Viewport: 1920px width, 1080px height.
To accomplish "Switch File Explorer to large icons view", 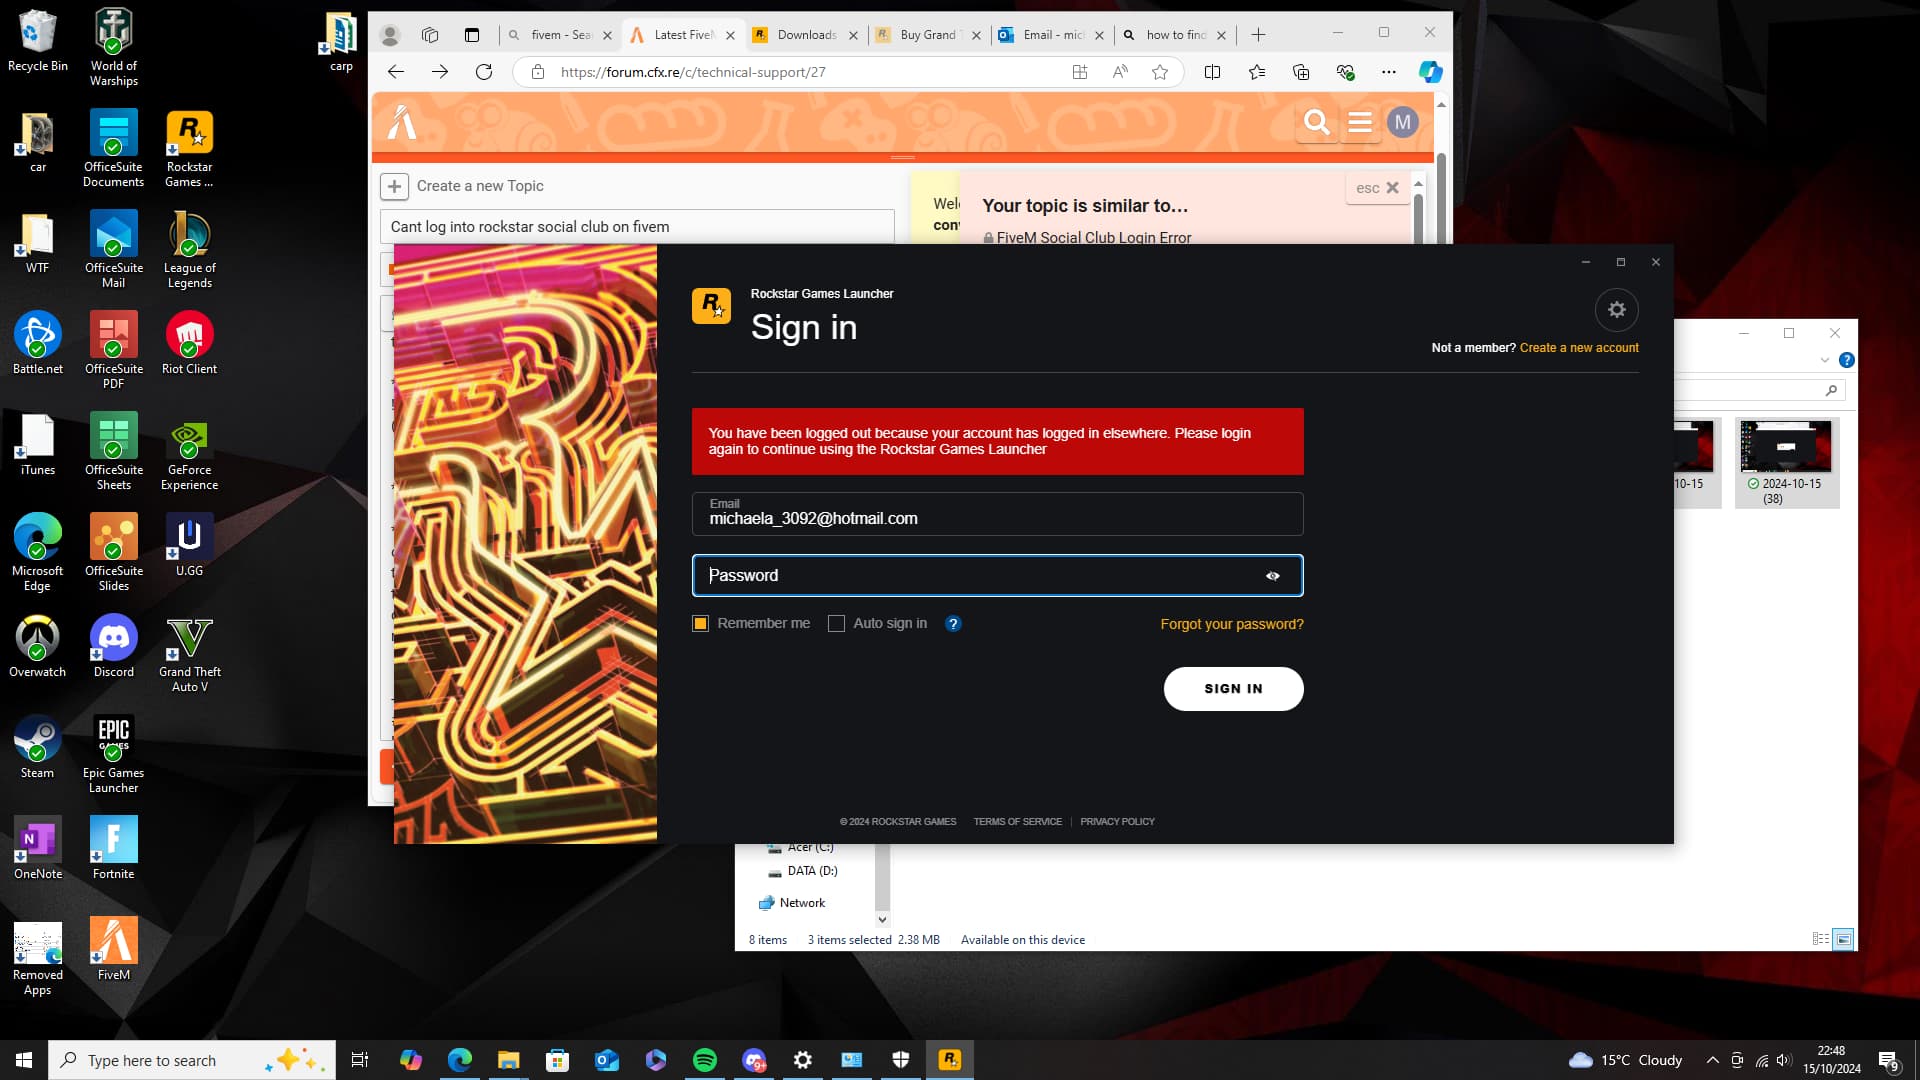I will (1843, 939).
